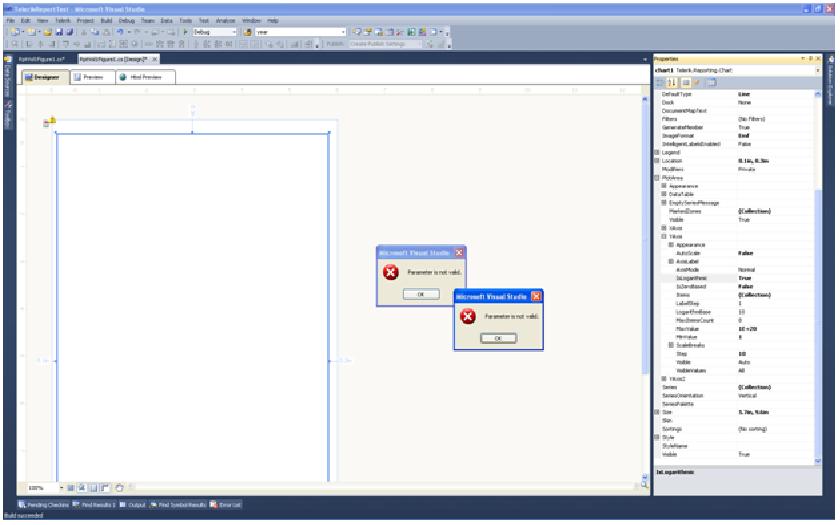Close the front 'Parameter is not valid' dialog
The image size is (840, 525).
(x=536, y=296)
